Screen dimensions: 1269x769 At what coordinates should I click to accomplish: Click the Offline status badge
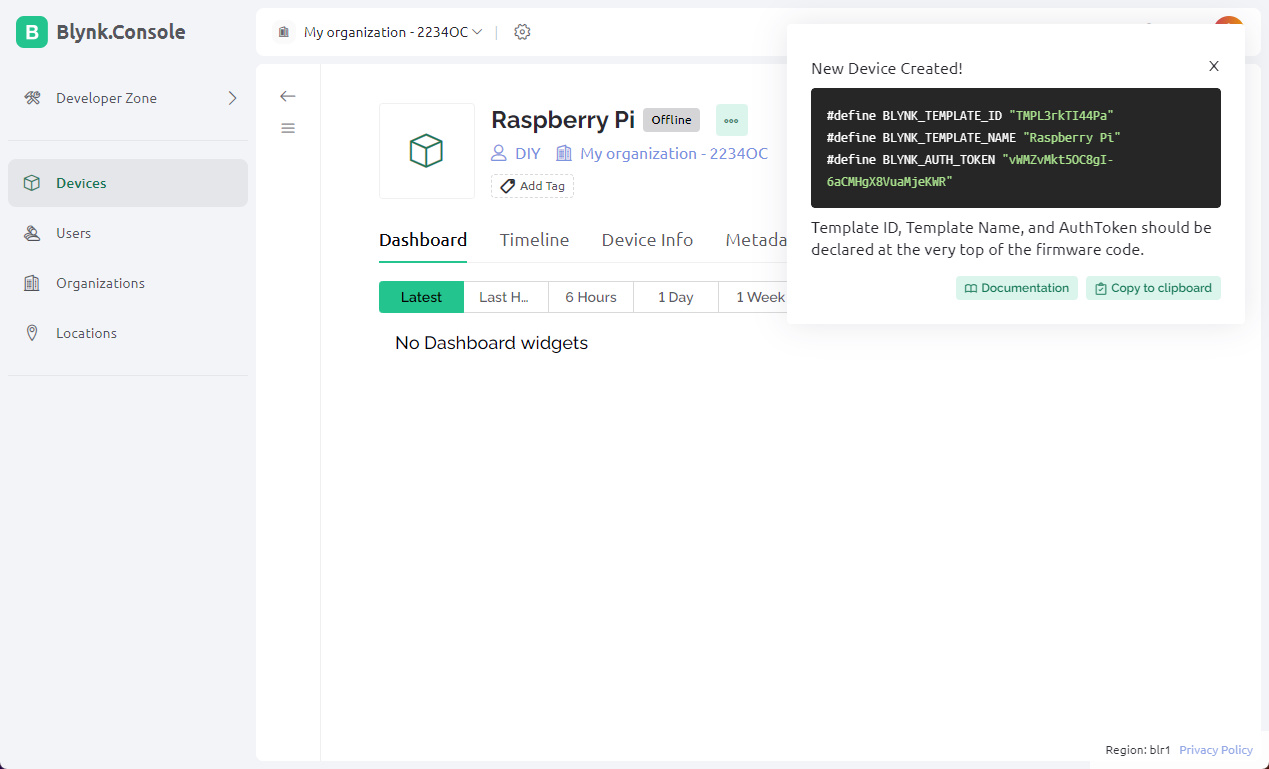(671, 120)
